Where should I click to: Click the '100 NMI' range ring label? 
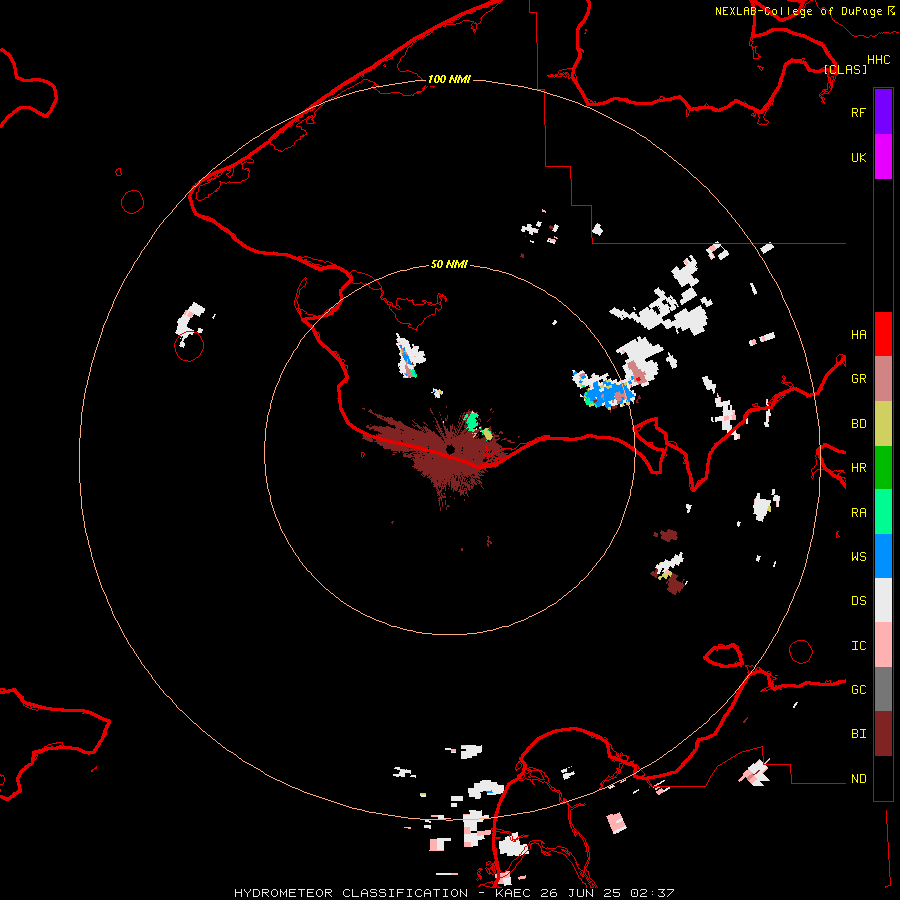[x=449, y=79]
